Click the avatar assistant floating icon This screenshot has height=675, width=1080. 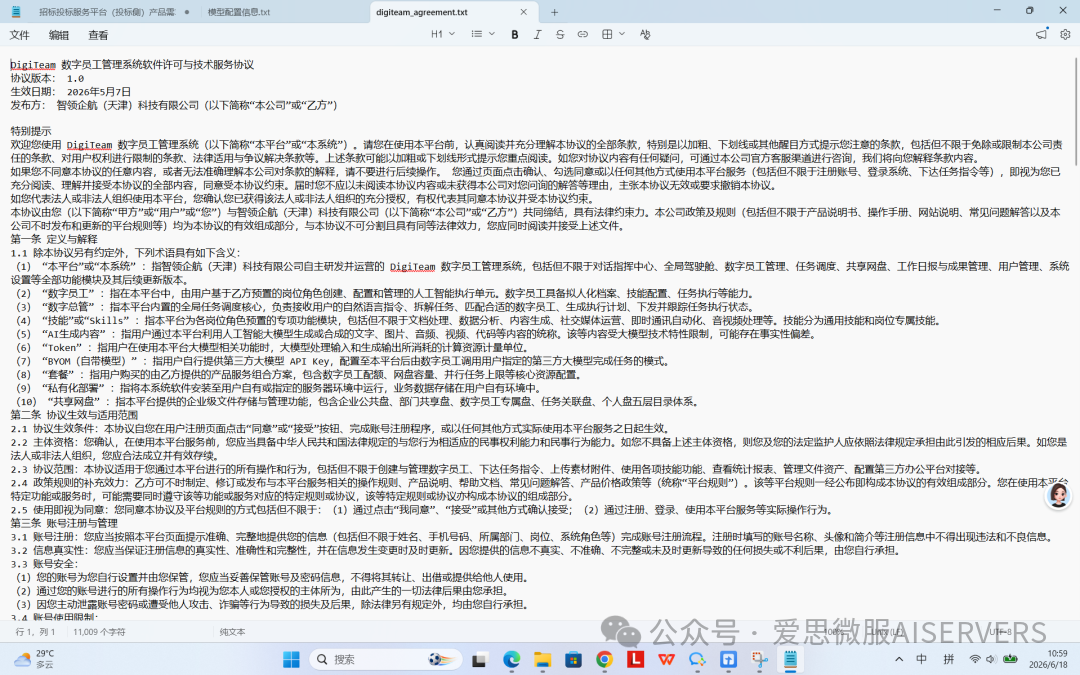tap(1059, 495)
